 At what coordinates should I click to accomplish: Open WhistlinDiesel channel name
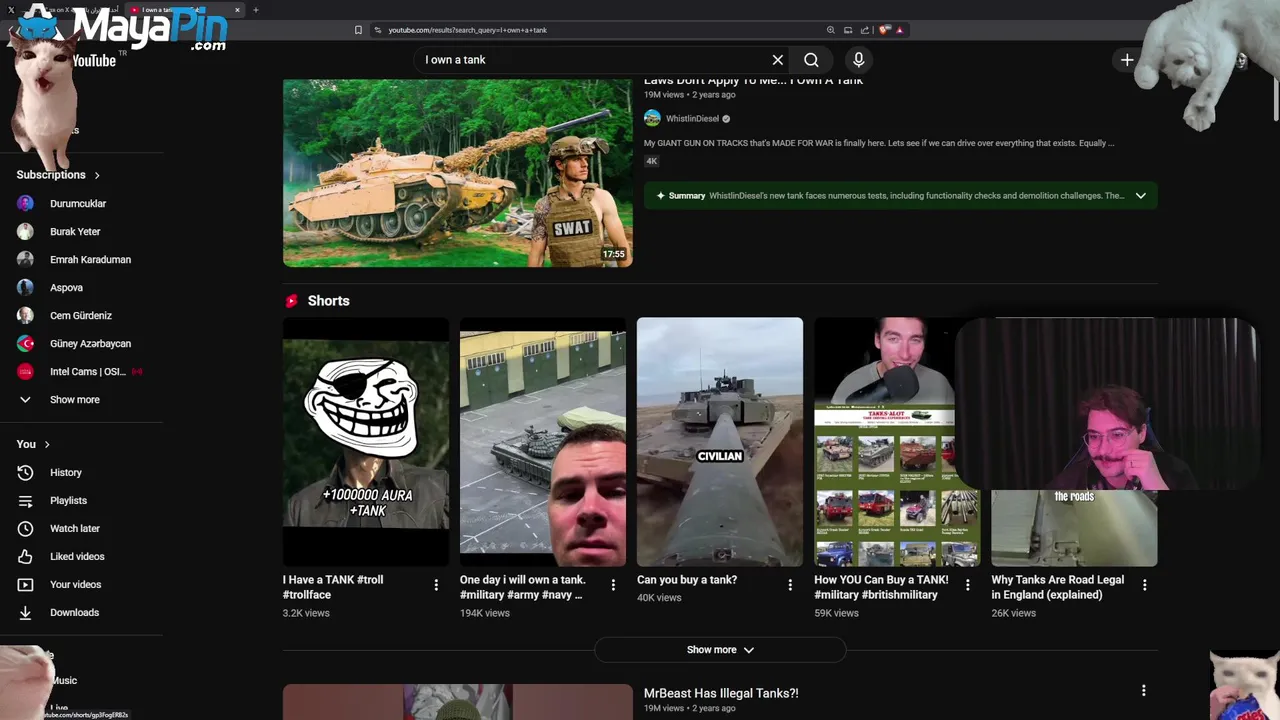(x=693, y=119)
